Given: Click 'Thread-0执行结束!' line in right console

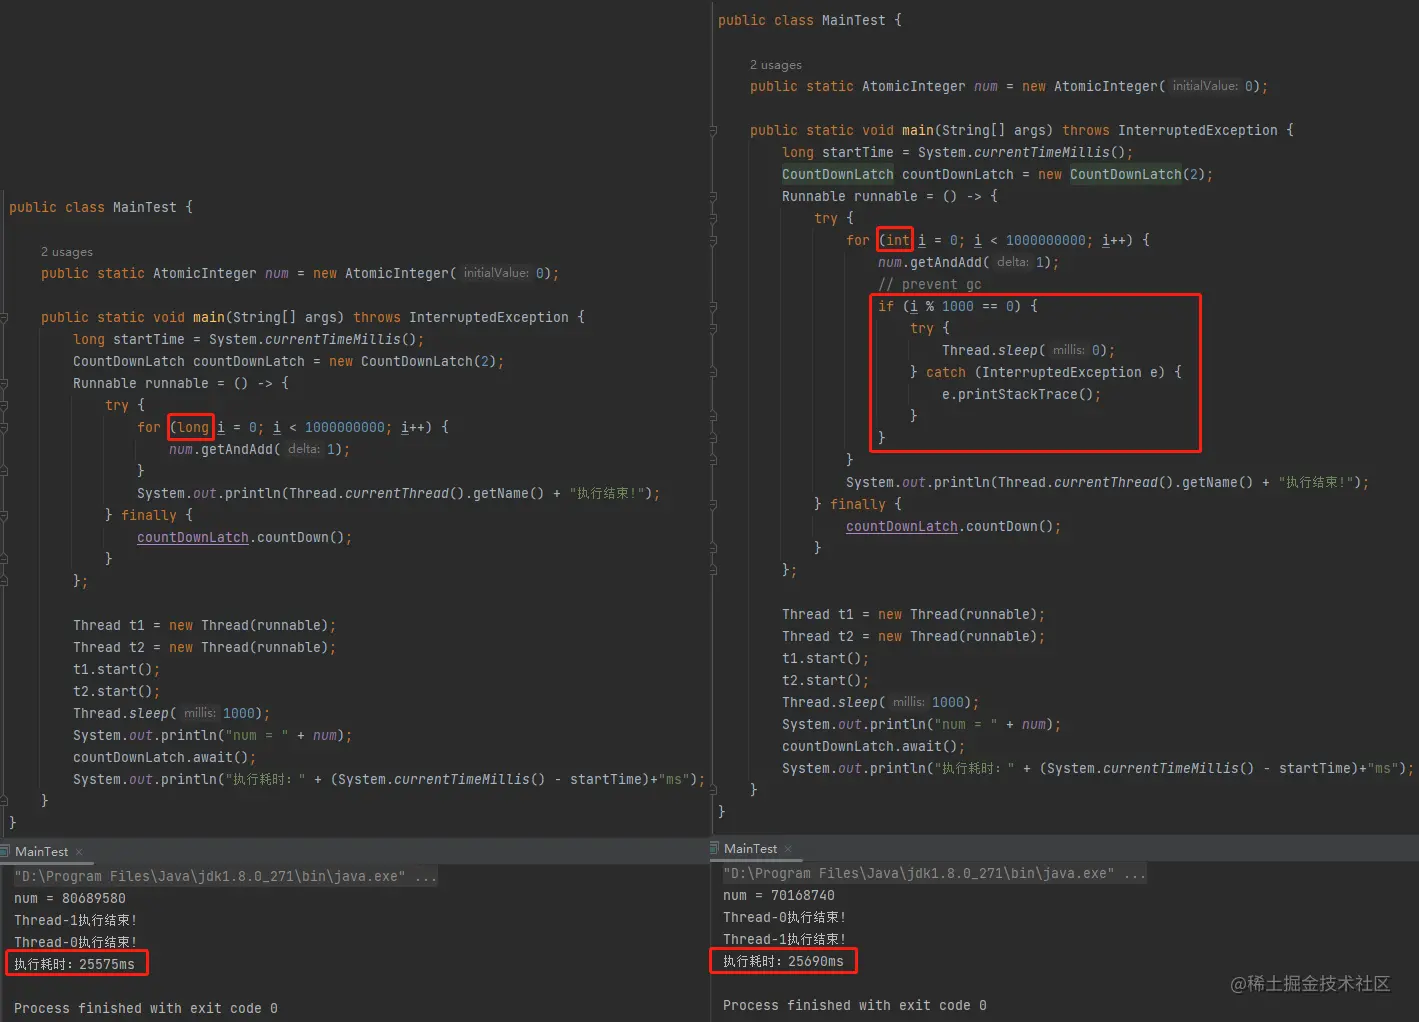Looking at the screenshot, I should click(x=785, y=917).
